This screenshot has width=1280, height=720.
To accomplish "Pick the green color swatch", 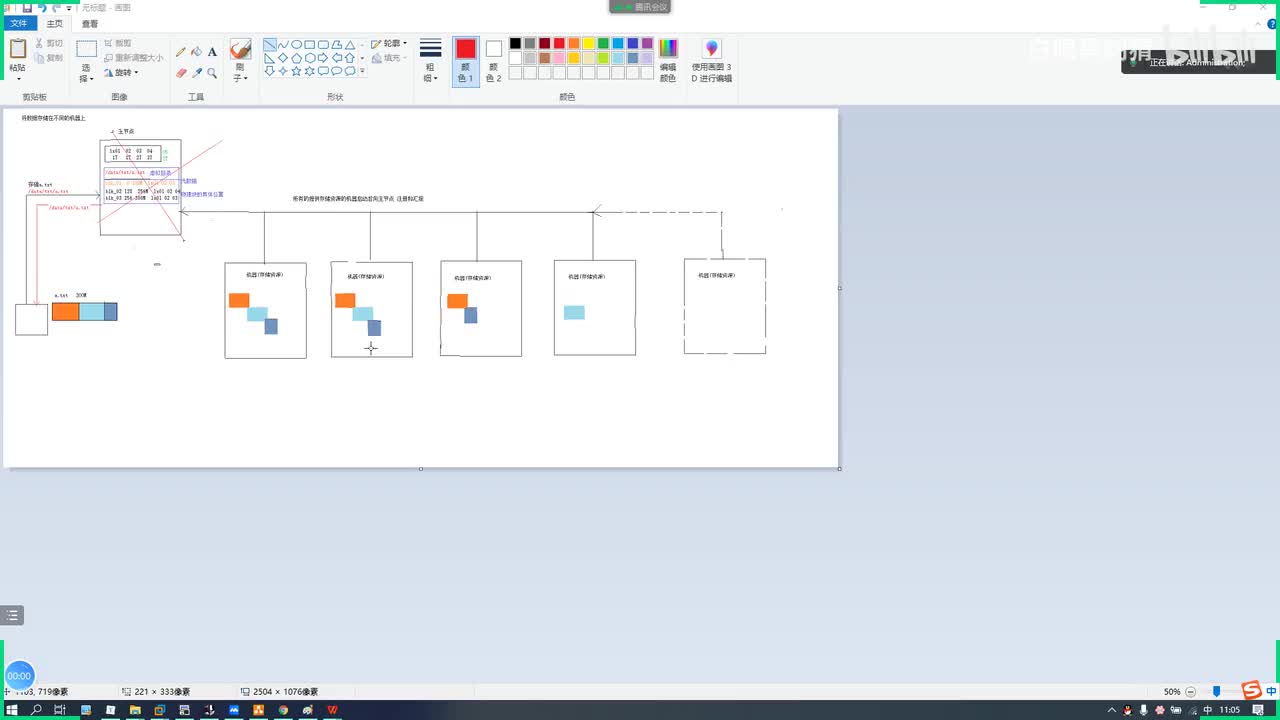I will (603, 43).
